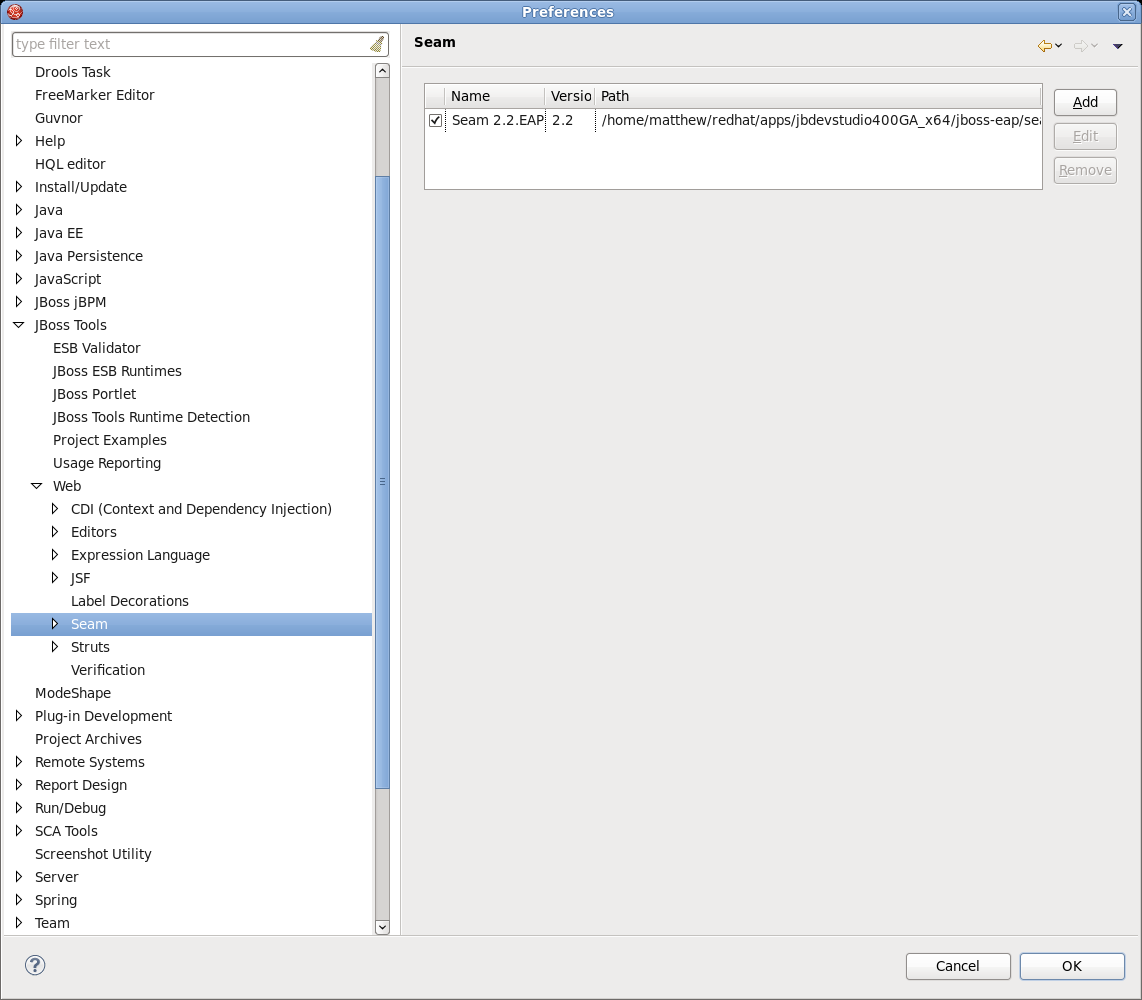Collapse the Web subtree
This screenshot has height=1000, width=1142.
[37, 485]
